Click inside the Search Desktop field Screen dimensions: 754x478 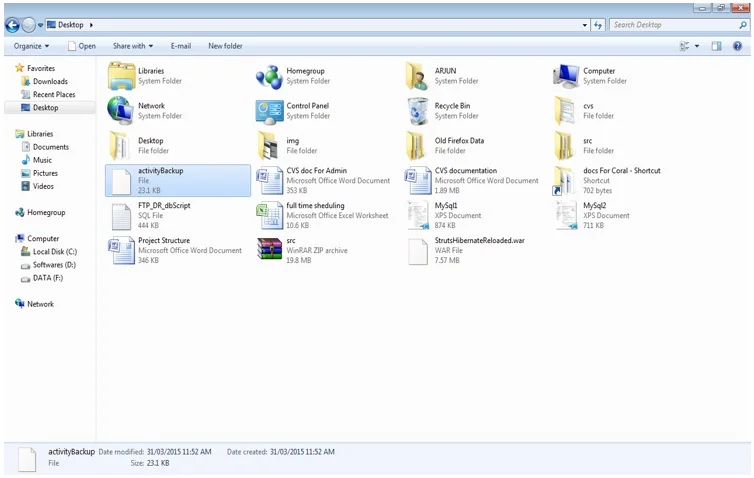(673, 25)
